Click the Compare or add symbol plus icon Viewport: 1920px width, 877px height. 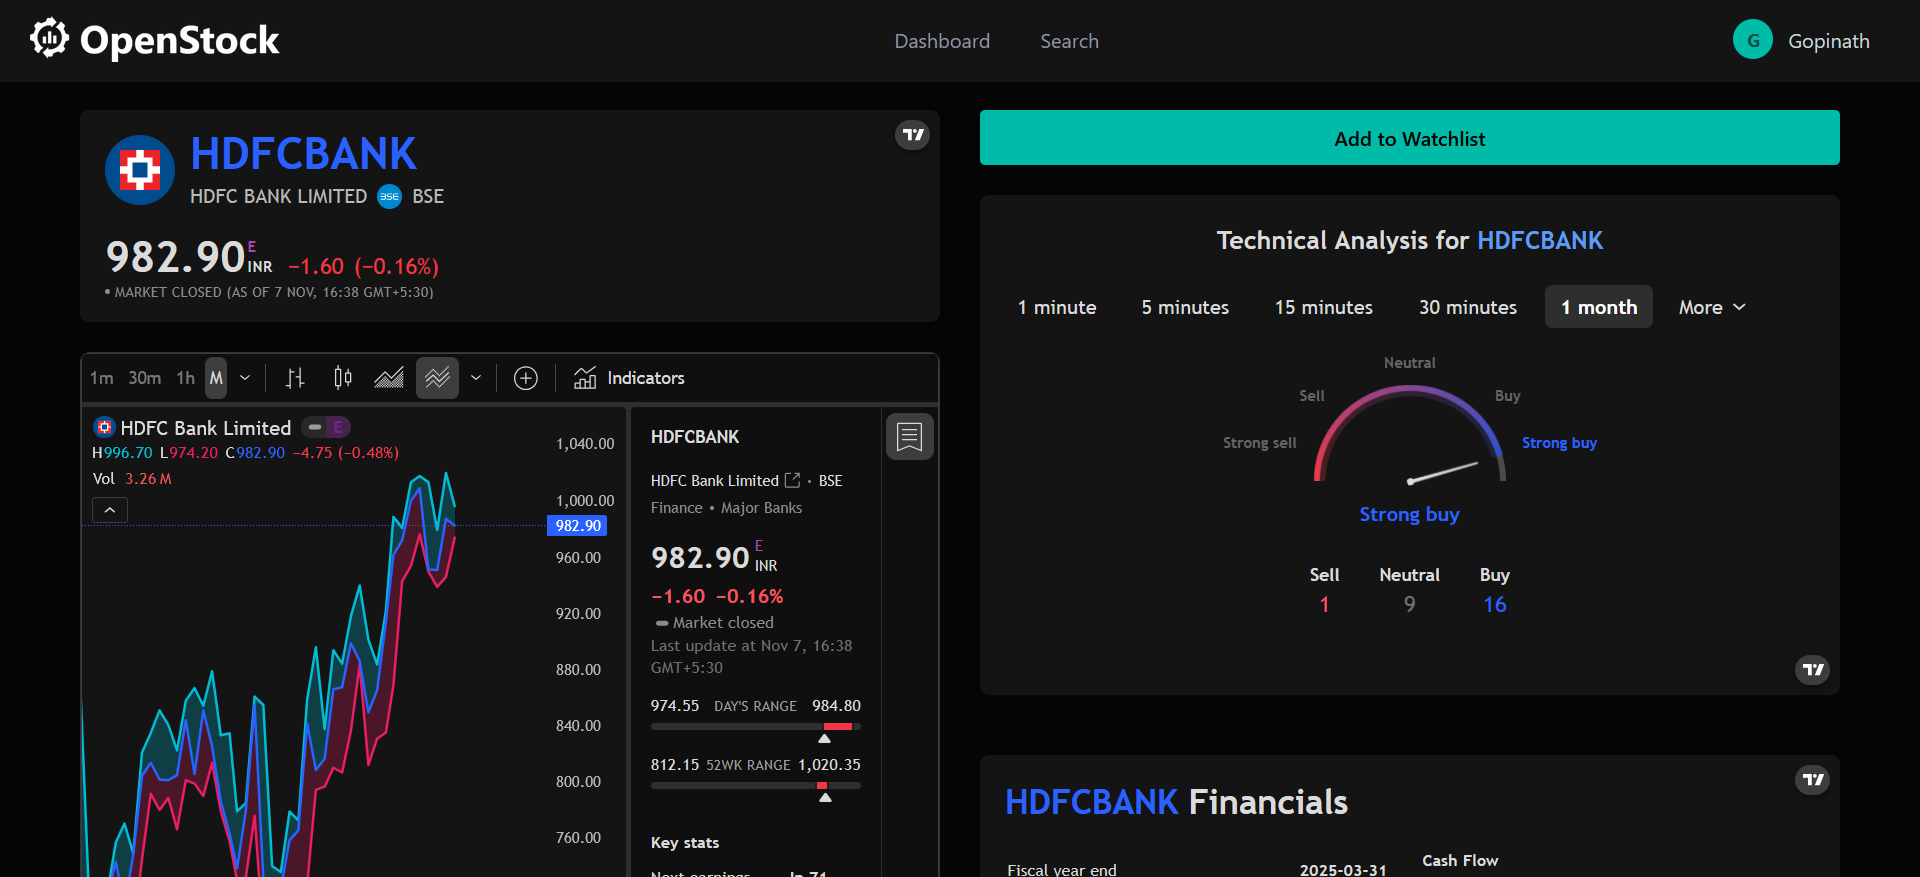pos(526,378)
